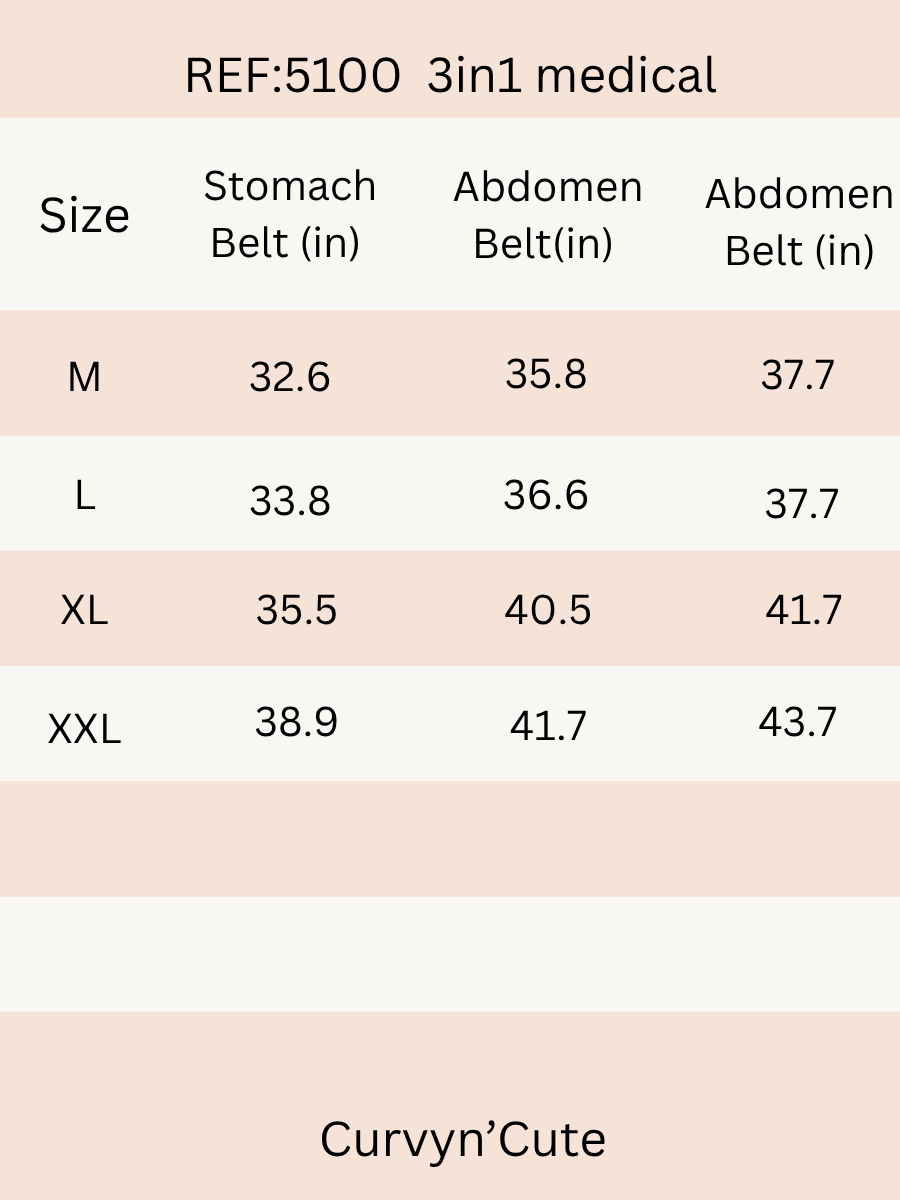Image resolution: width=900 pixels, height=1200 pixels.
Task: Select the 33.8 value in row L
Action: click(290, 502)
